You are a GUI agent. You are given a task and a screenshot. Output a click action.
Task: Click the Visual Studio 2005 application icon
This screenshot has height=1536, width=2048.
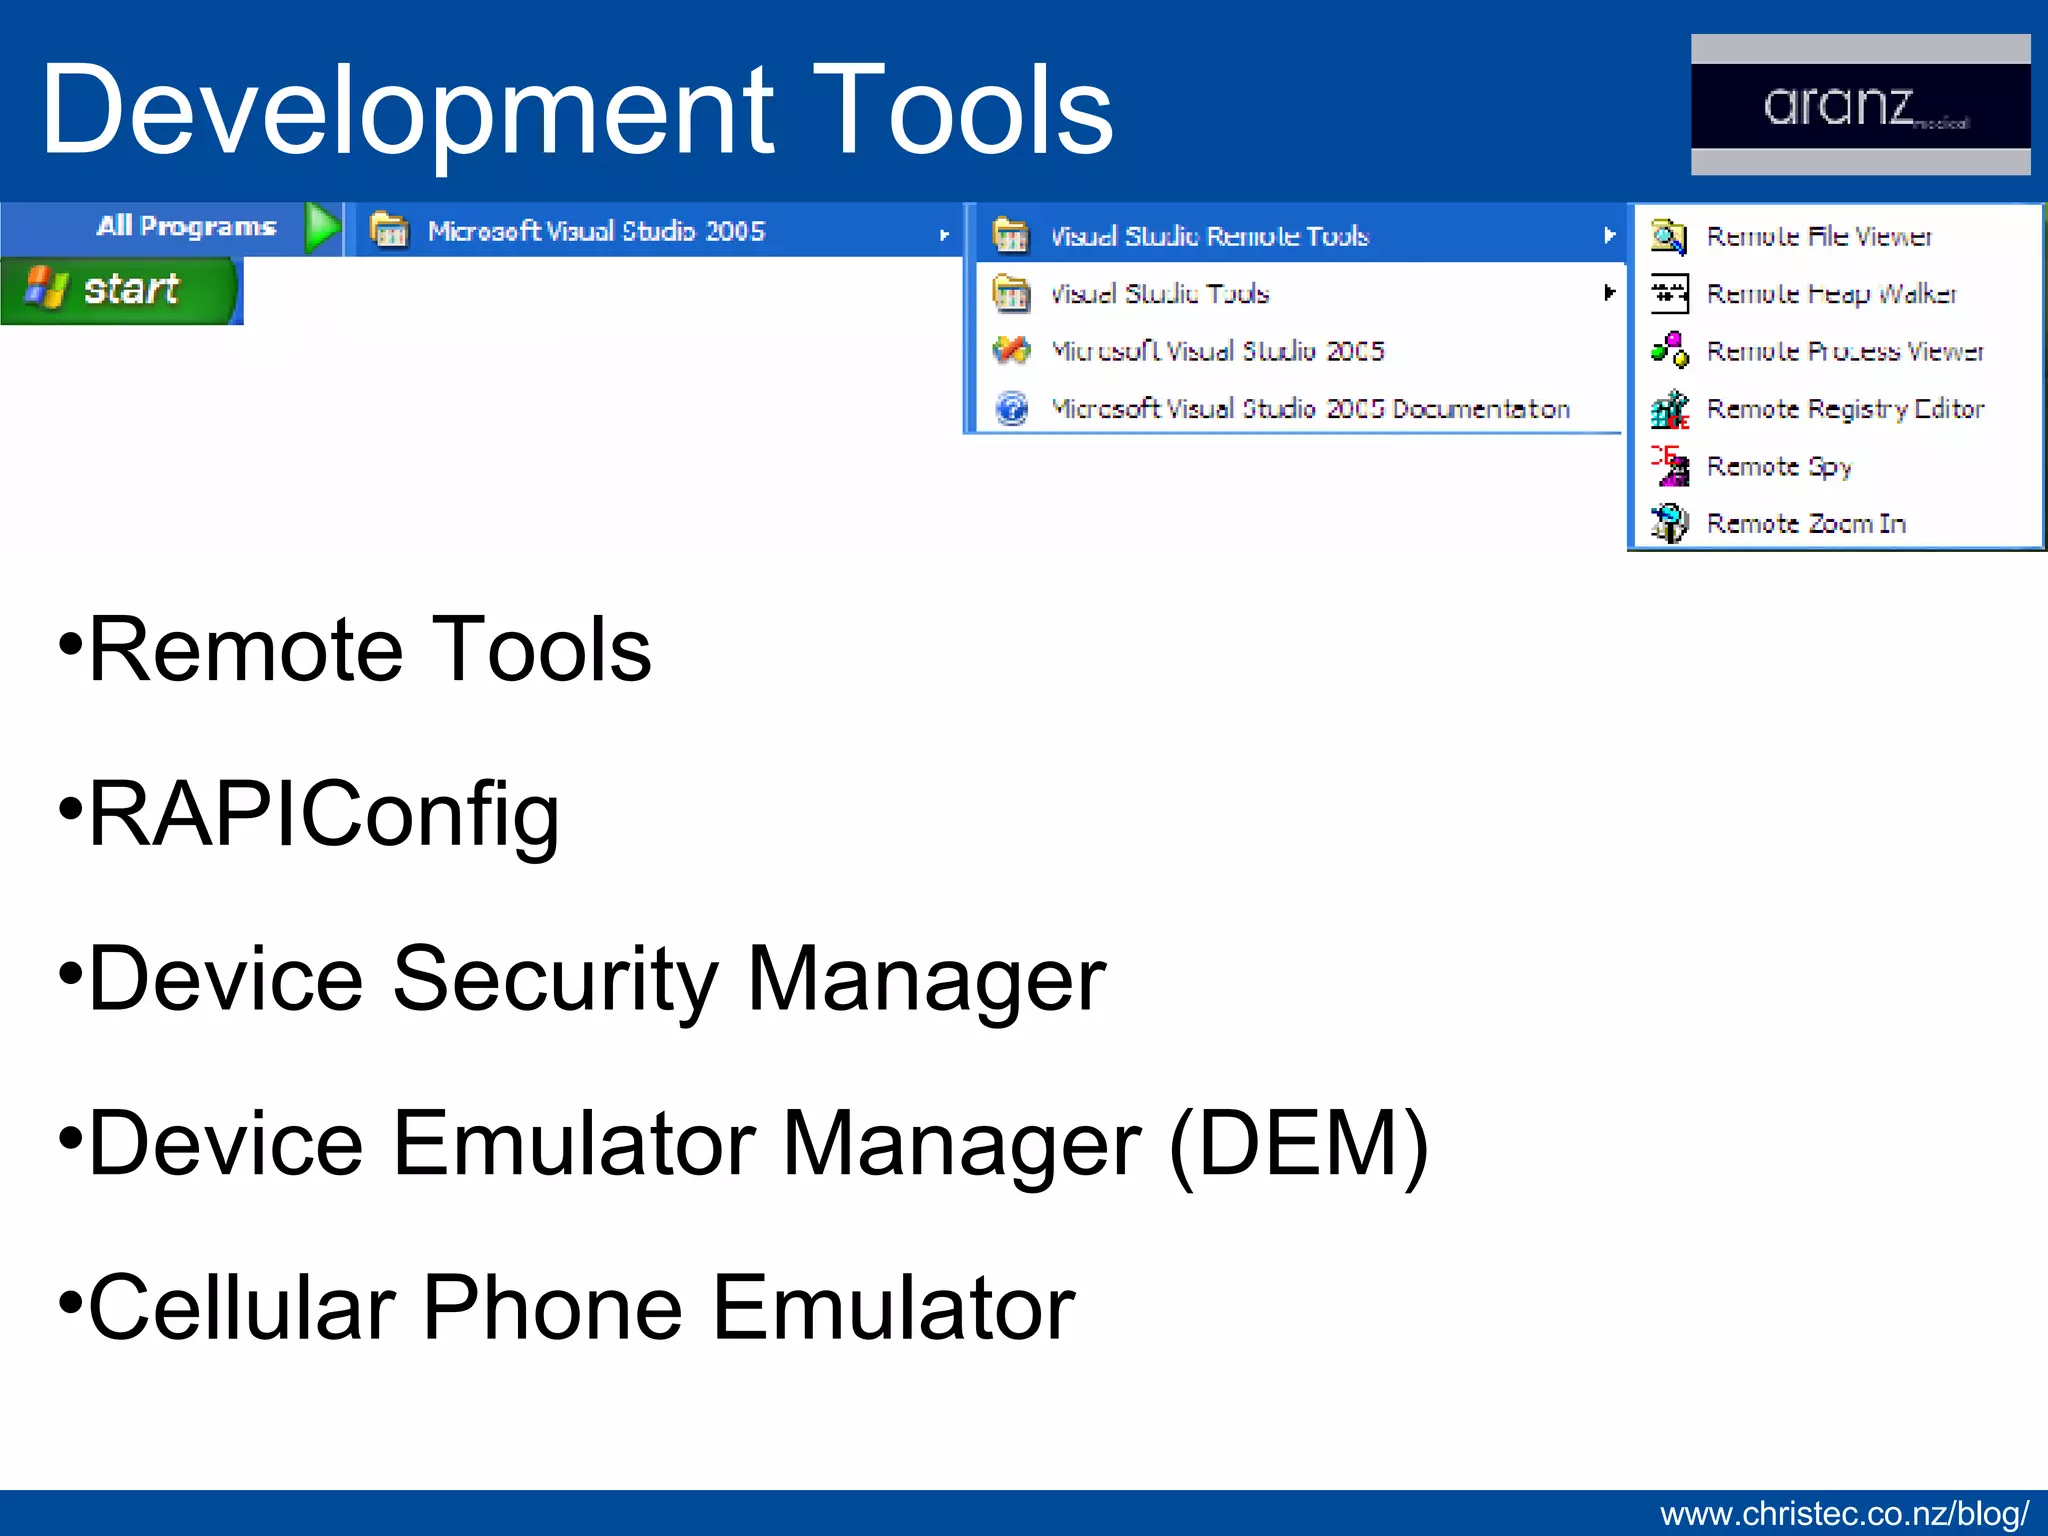click(1011, 350)
